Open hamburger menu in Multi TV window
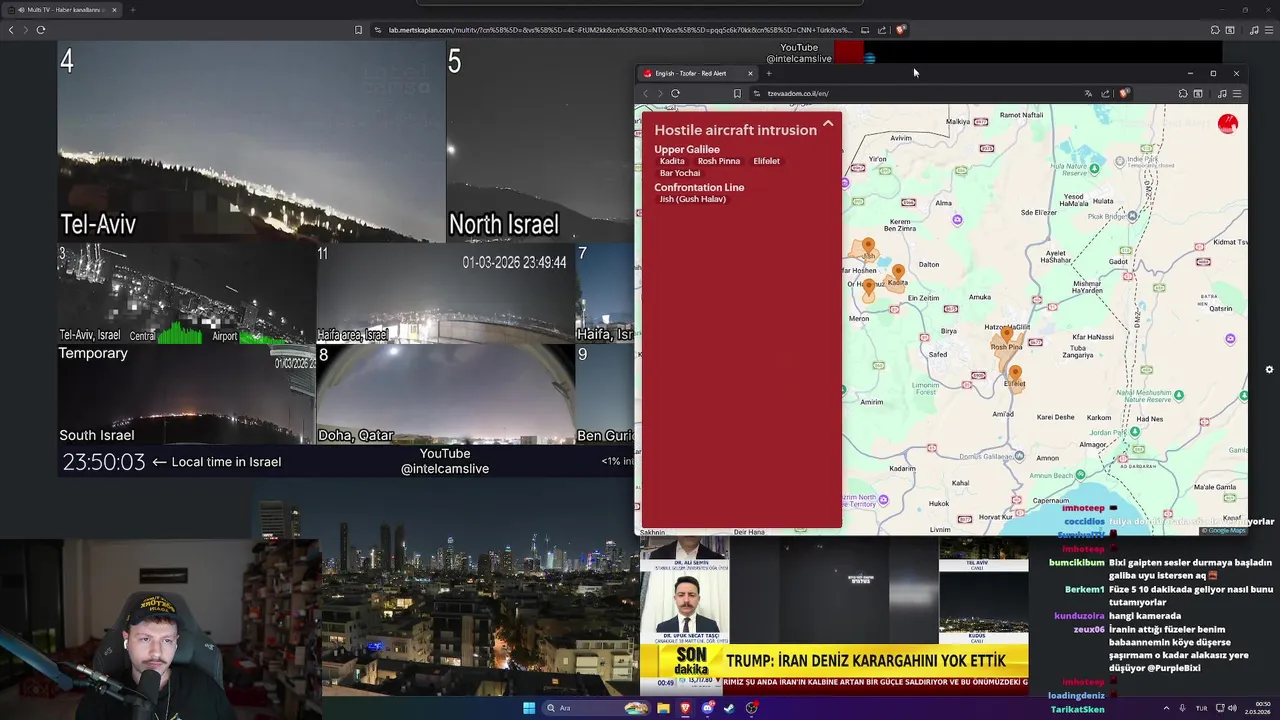Screen dimensions: 1280x720 point(1269,30)
